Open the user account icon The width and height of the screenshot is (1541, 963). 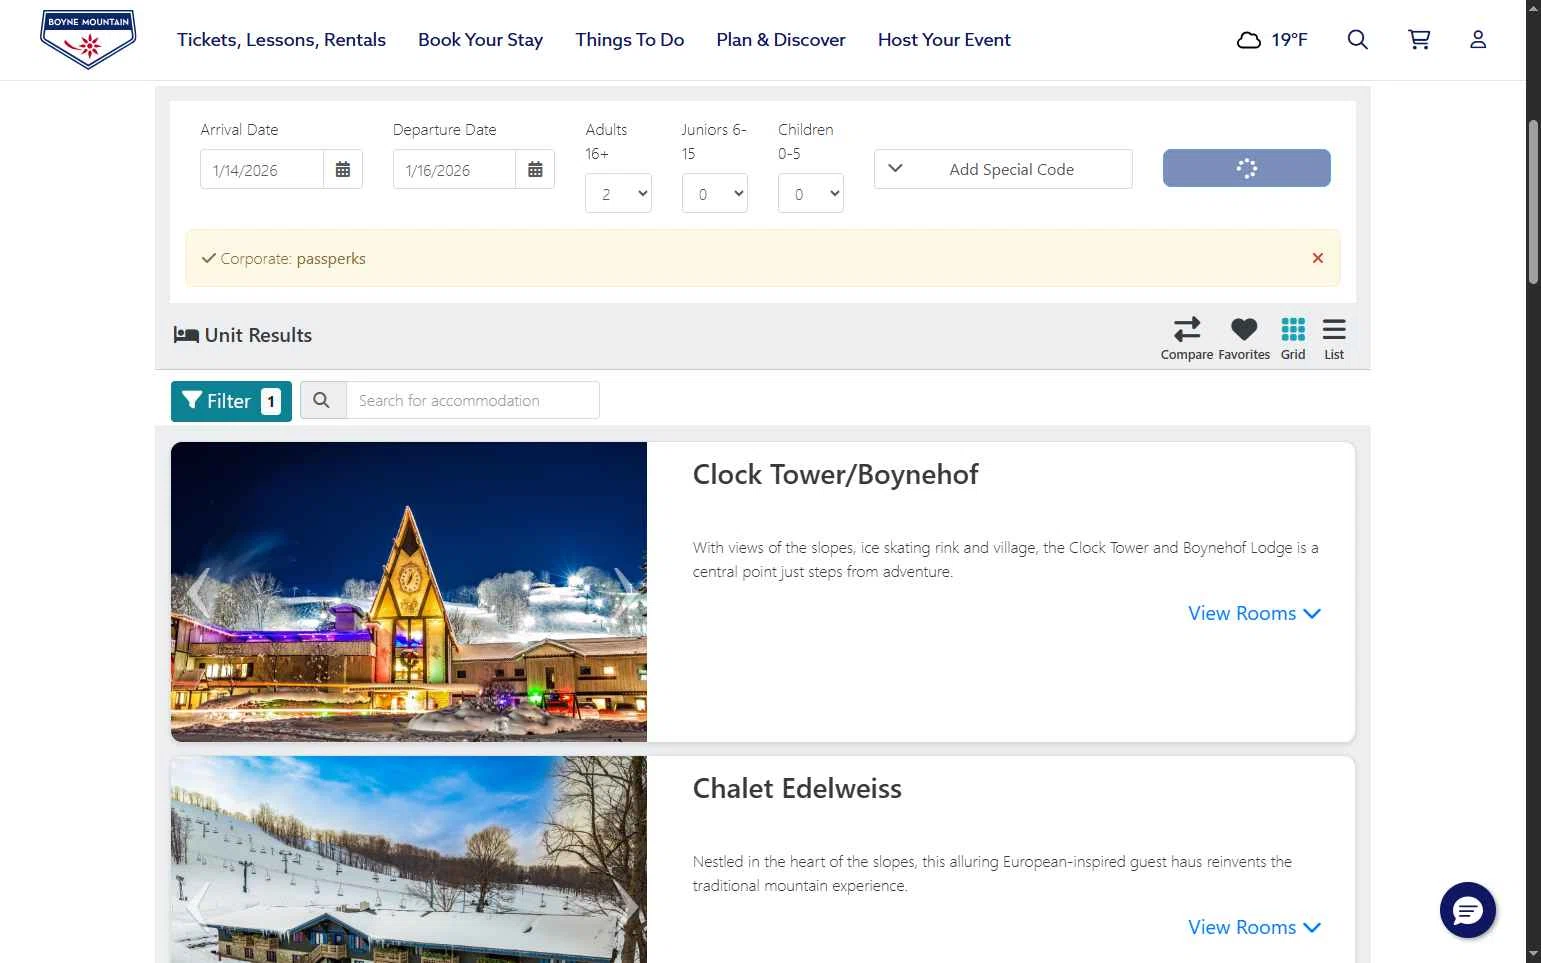tap(1478, 39)
